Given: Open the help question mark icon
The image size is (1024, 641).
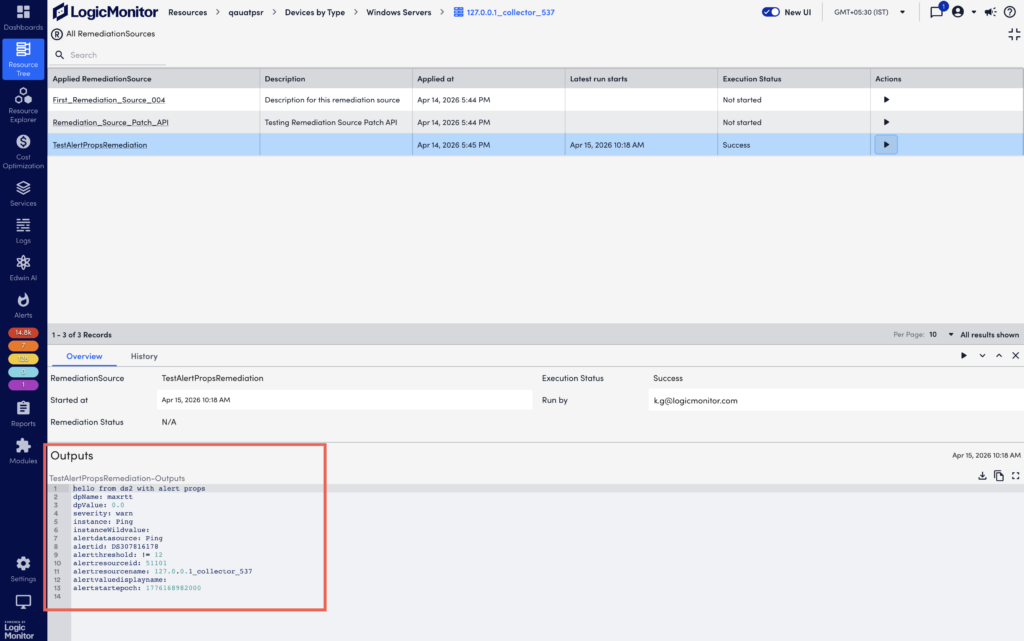Looking at the screenshot, I should click(1010, 12).
